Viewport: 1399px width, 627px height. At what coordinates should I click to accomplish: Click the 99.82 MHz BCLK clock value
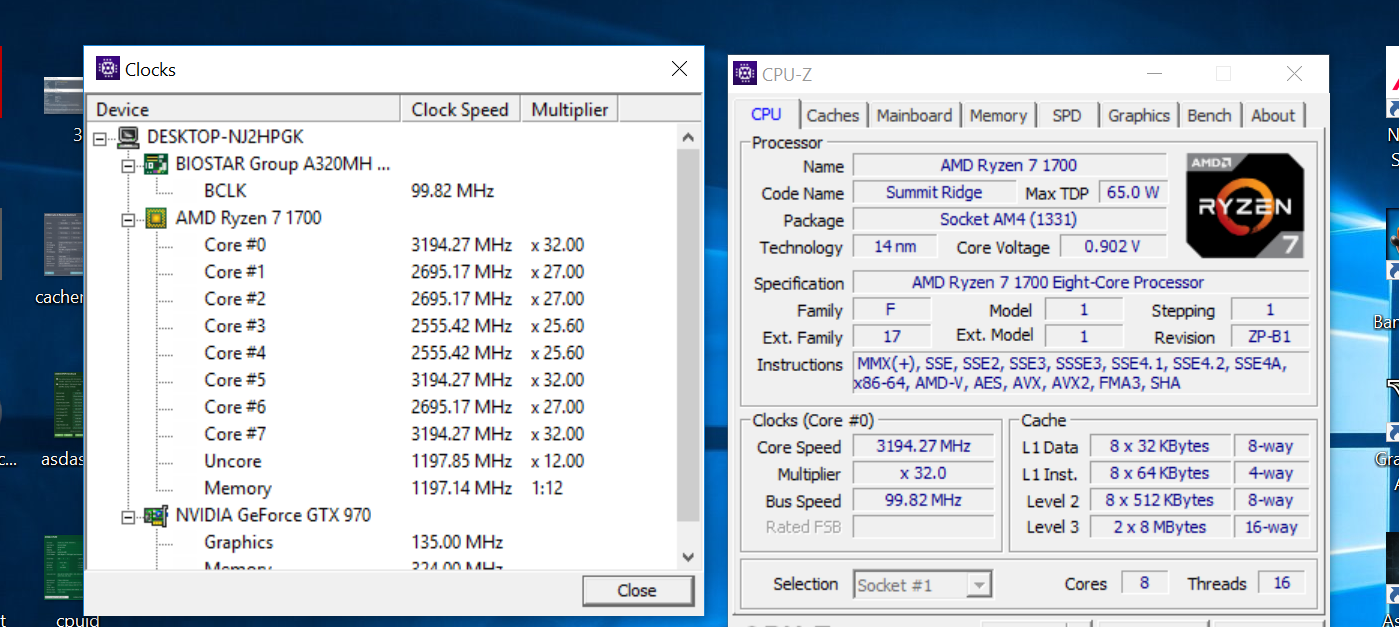tap(453, 191)
